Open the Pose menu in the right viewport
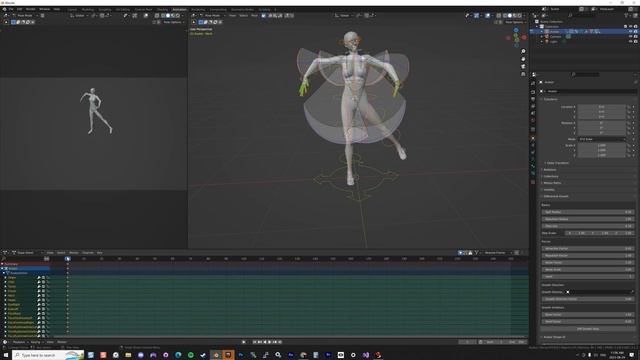Screen dimensions: 640x360 point(254,16)
